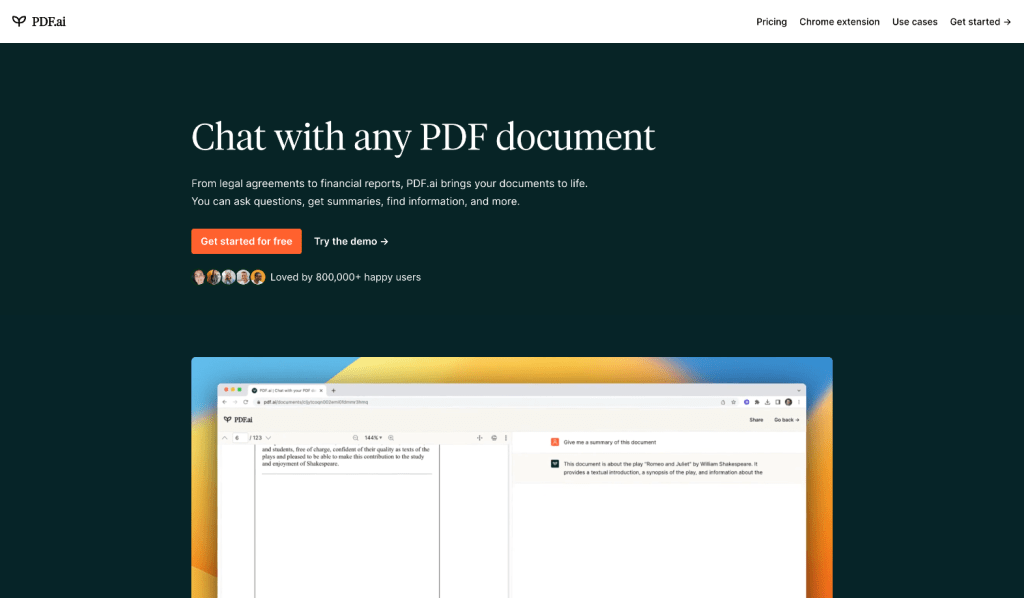1024x598 pixels.
Task: Click the line "From legal agreements to financial reports"
Action: [x=389, y=183]
